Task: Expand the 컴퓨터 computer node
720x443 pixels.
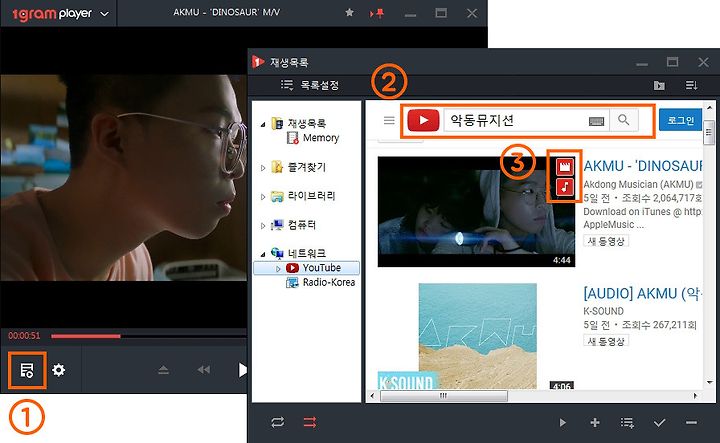Action: pos(263,226)
